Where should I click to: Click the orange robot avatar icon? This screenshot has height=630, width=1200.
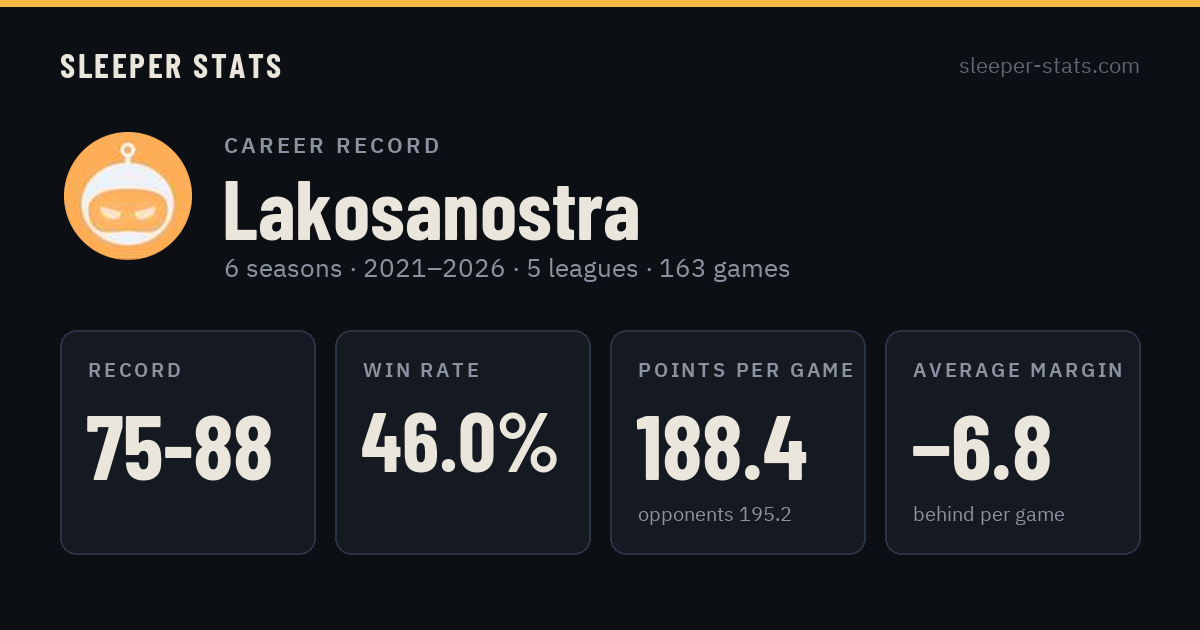click(128, 196)
